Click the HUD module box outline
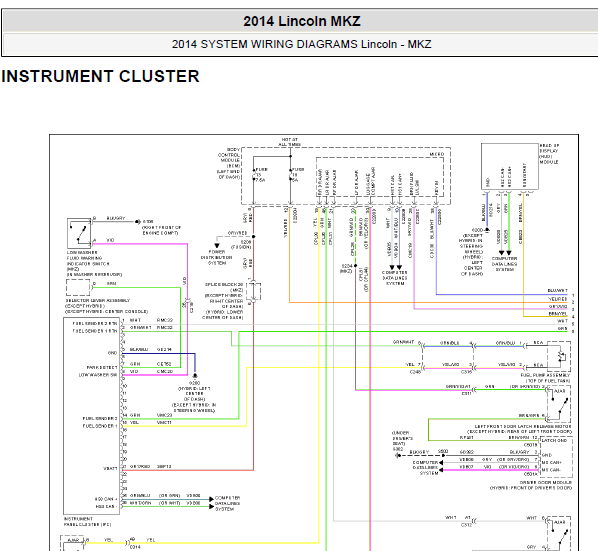Image resolution: width=598 pixels, height=551 pixels. coord(510,166)
